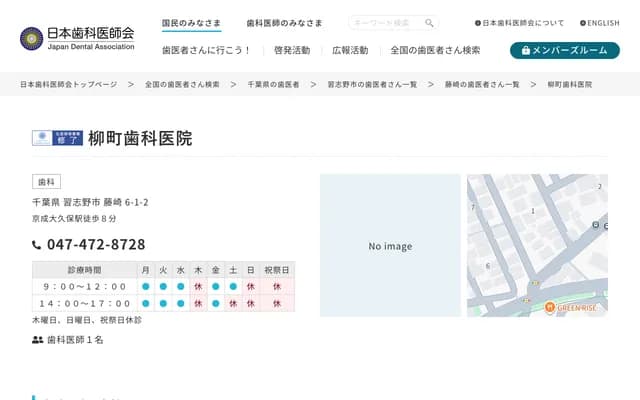The width and height of the screenshot is (640, 400).
Task: Go to 全国の歯医者さん検索 in navigation bar
Action: 435,50
